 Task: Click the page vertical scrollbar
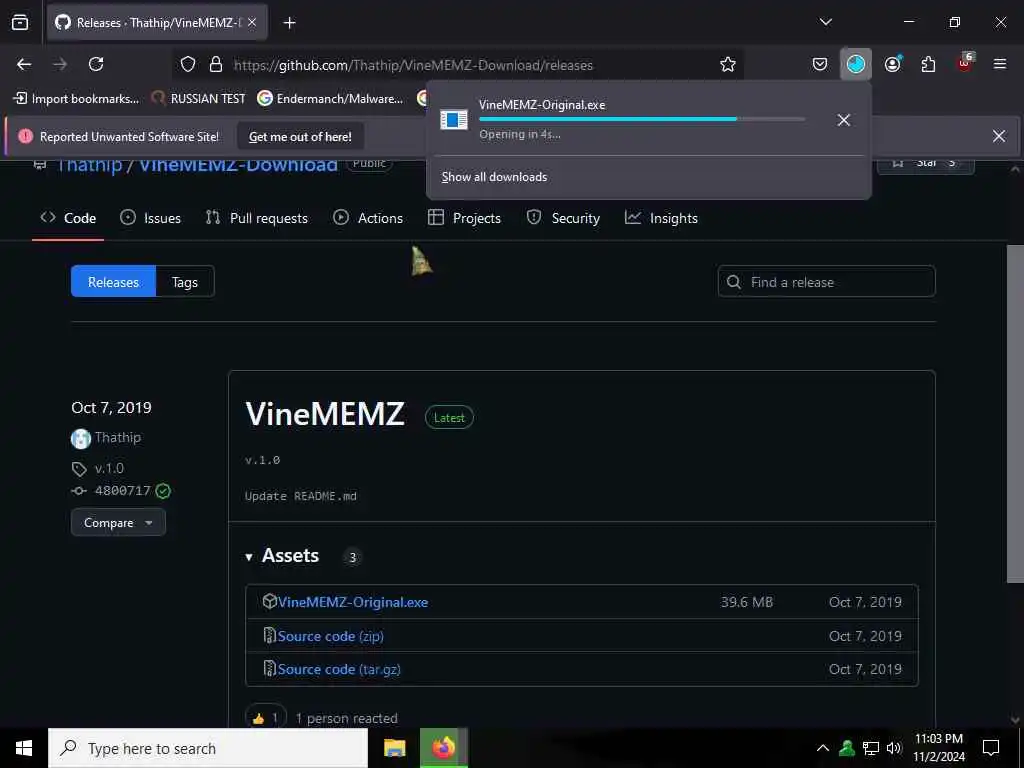(1014, 413)
